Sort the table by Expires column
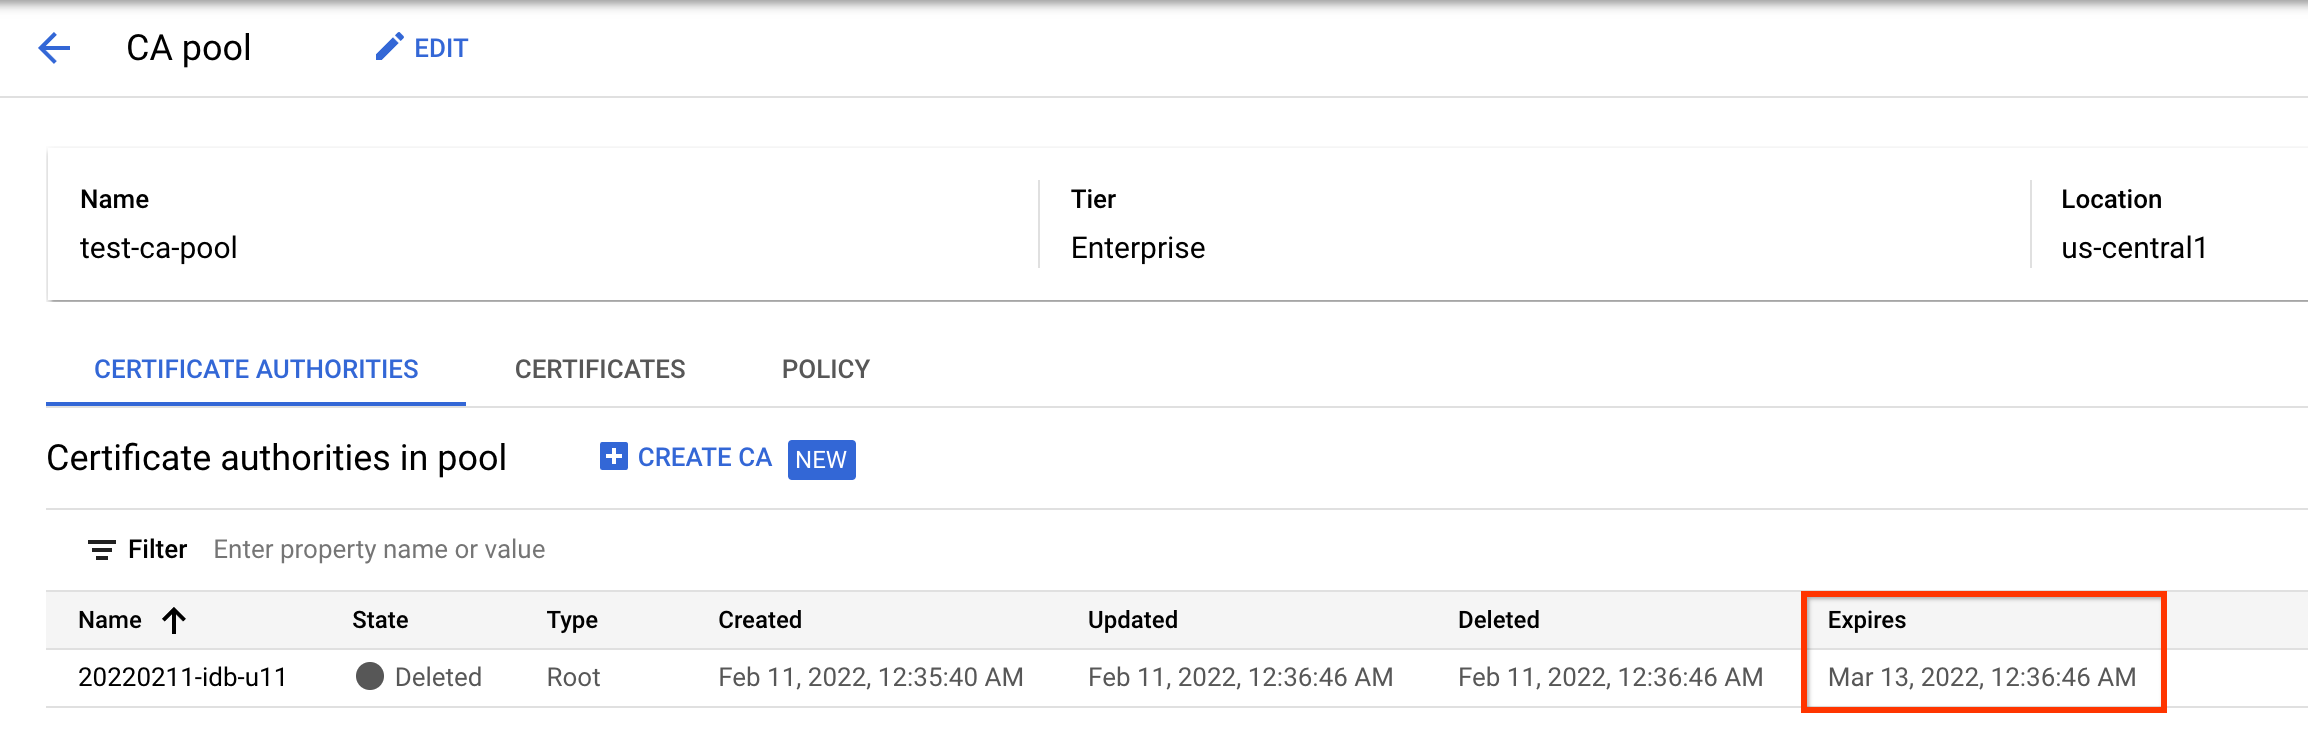The height and width of the screenshot is (754, 2308). 1866,620
